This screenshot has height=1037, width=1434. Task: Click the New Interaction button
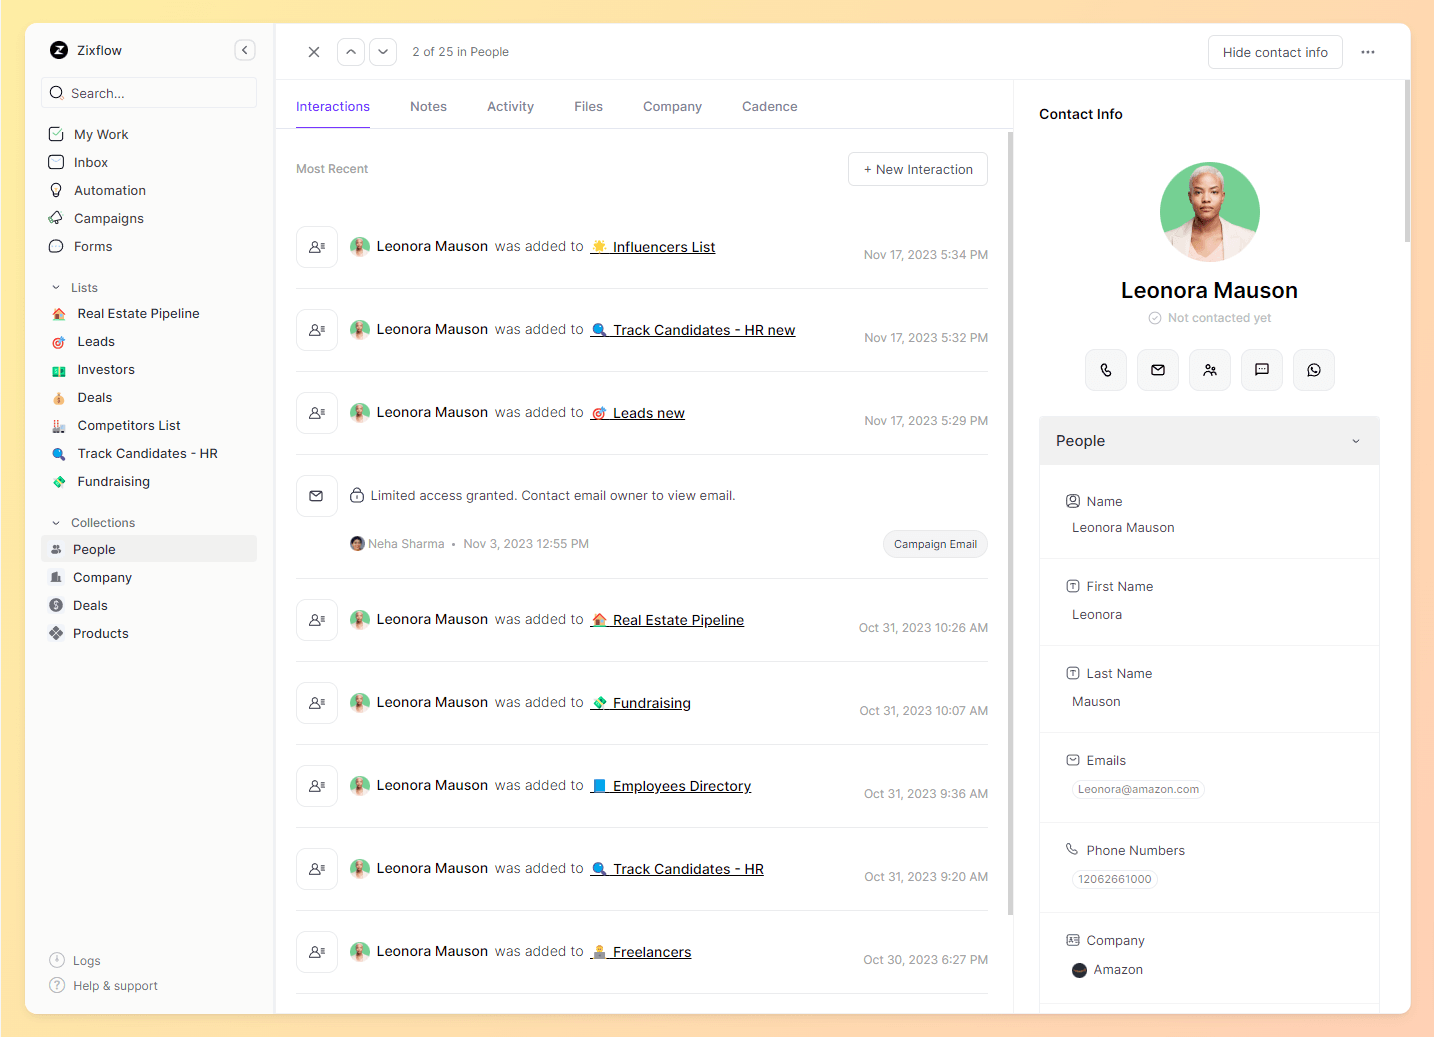point(917,169)
